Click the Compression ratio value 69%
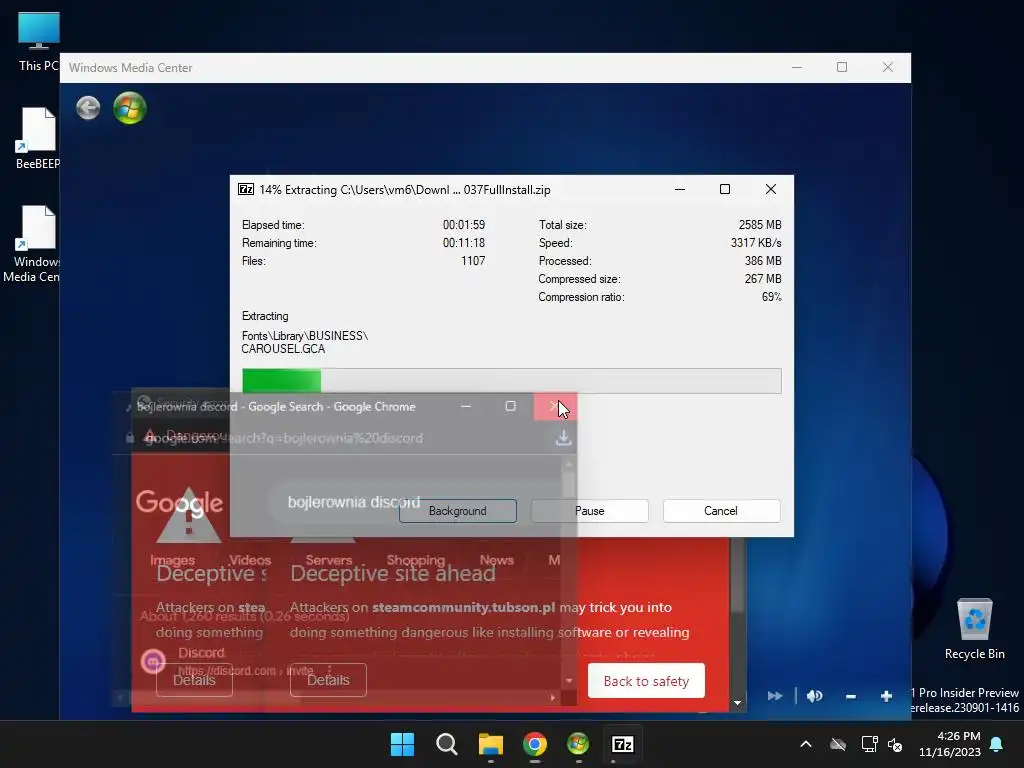Viewport: 1024px width, 768px height. pos(771,296)
